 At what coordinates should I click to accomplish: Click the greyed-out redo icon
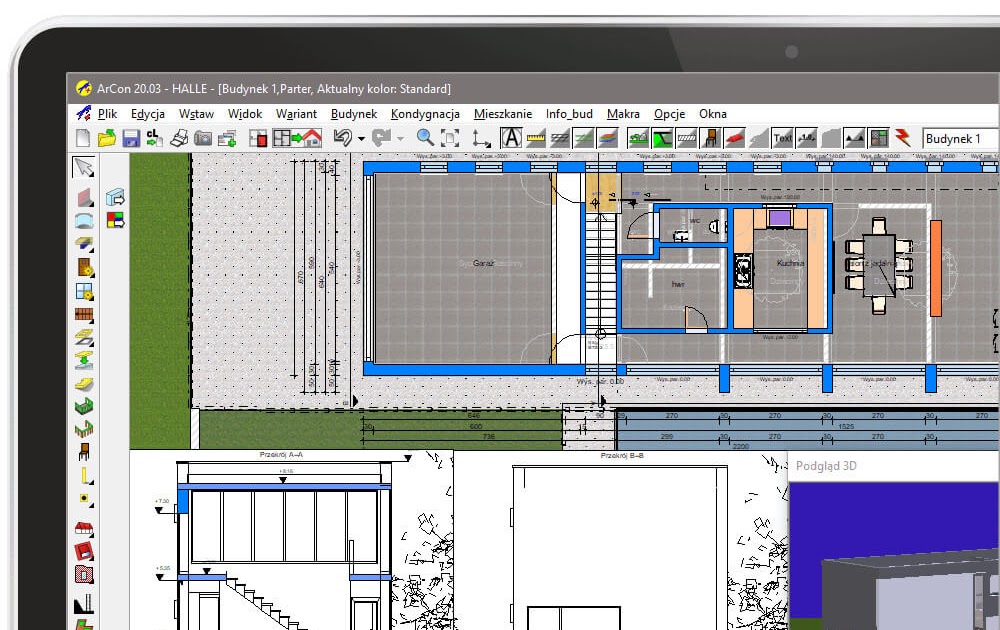point(381,138)
